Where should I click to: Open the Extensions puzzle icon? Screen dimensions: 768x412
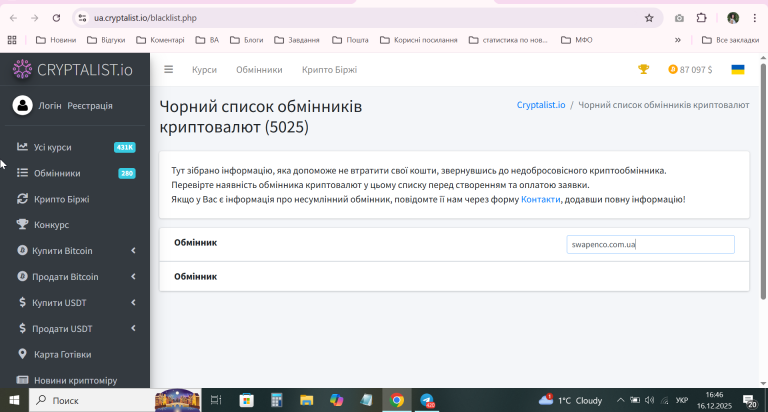(701, 18)
